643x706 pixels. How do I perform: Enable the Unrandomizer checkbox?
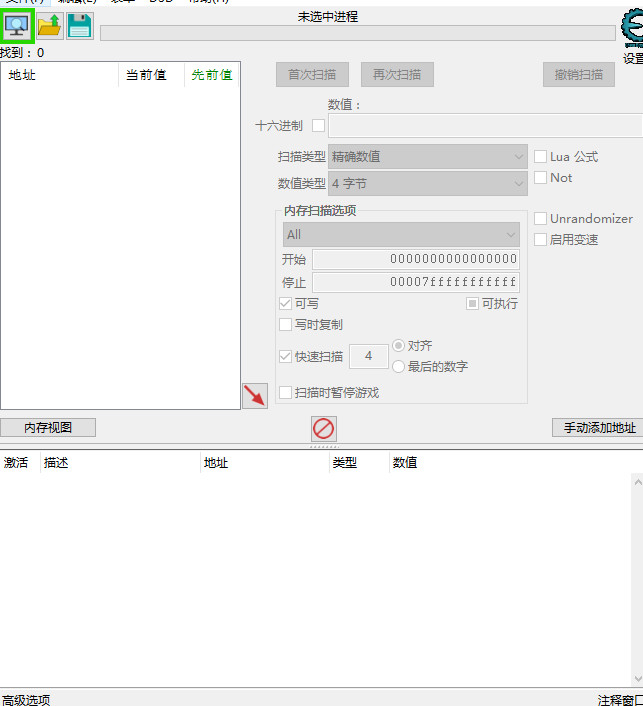coord(541,219)
